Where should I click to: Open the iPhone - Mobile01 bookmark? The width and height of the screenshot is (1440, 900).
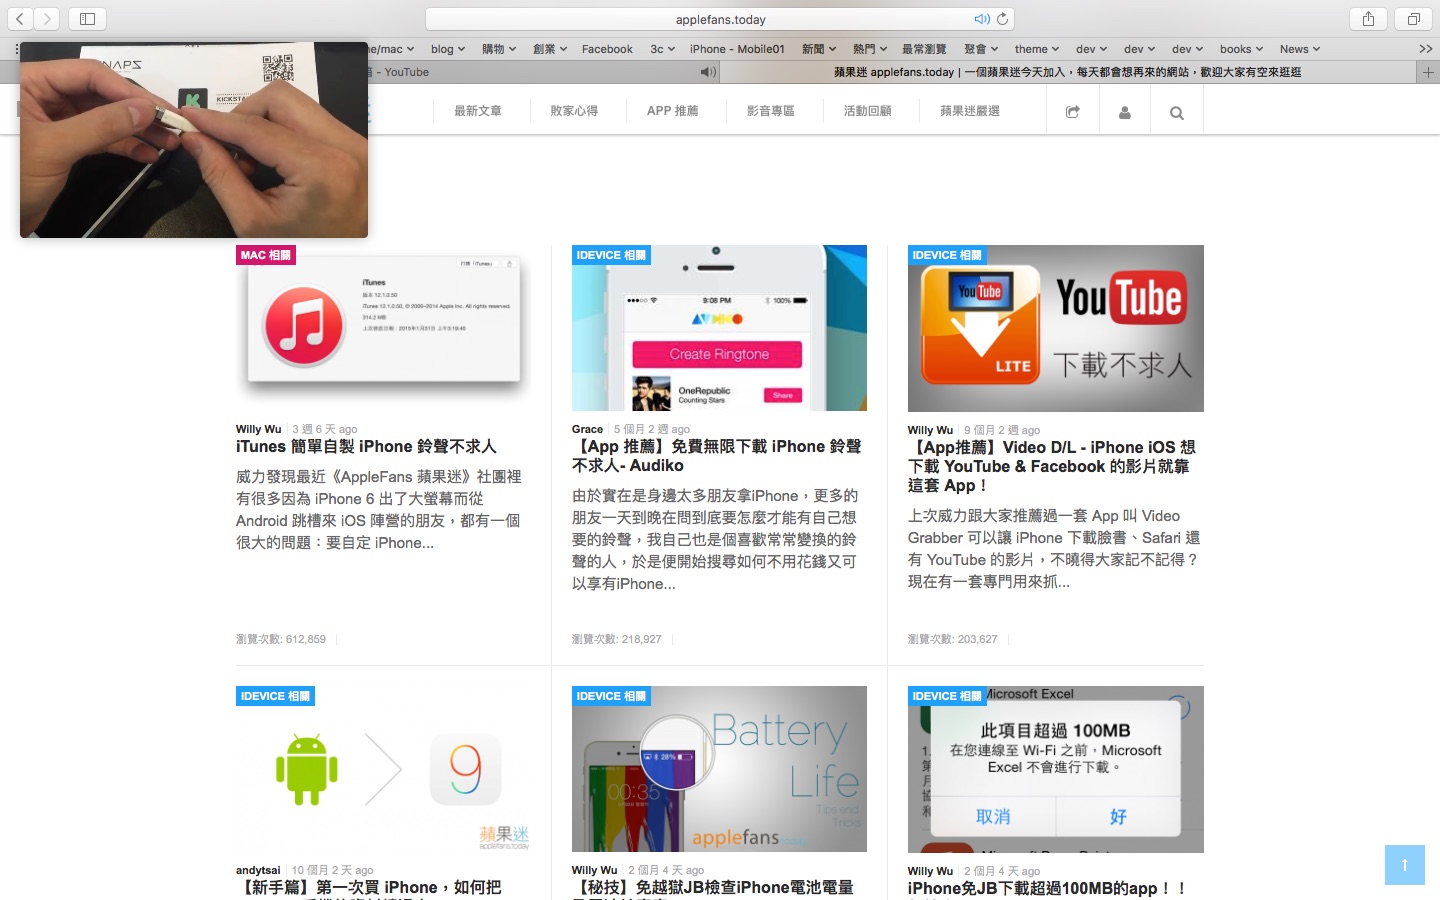click(737, 49)
